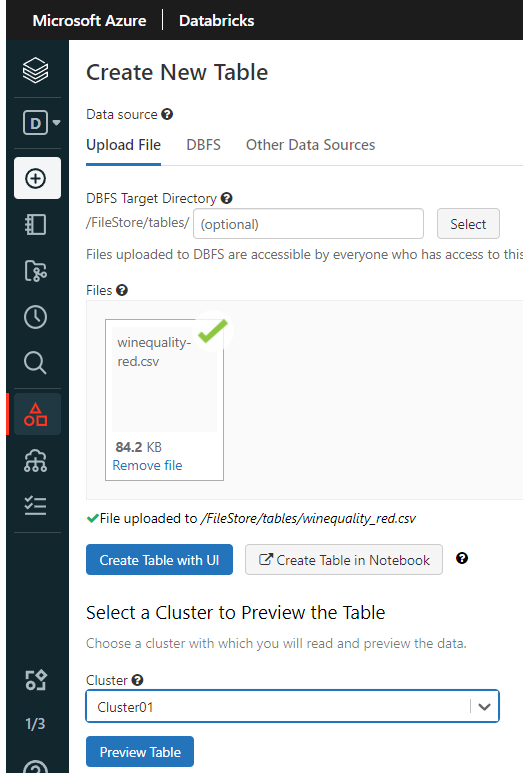Open the Recents clock icon

pos(35,316)
